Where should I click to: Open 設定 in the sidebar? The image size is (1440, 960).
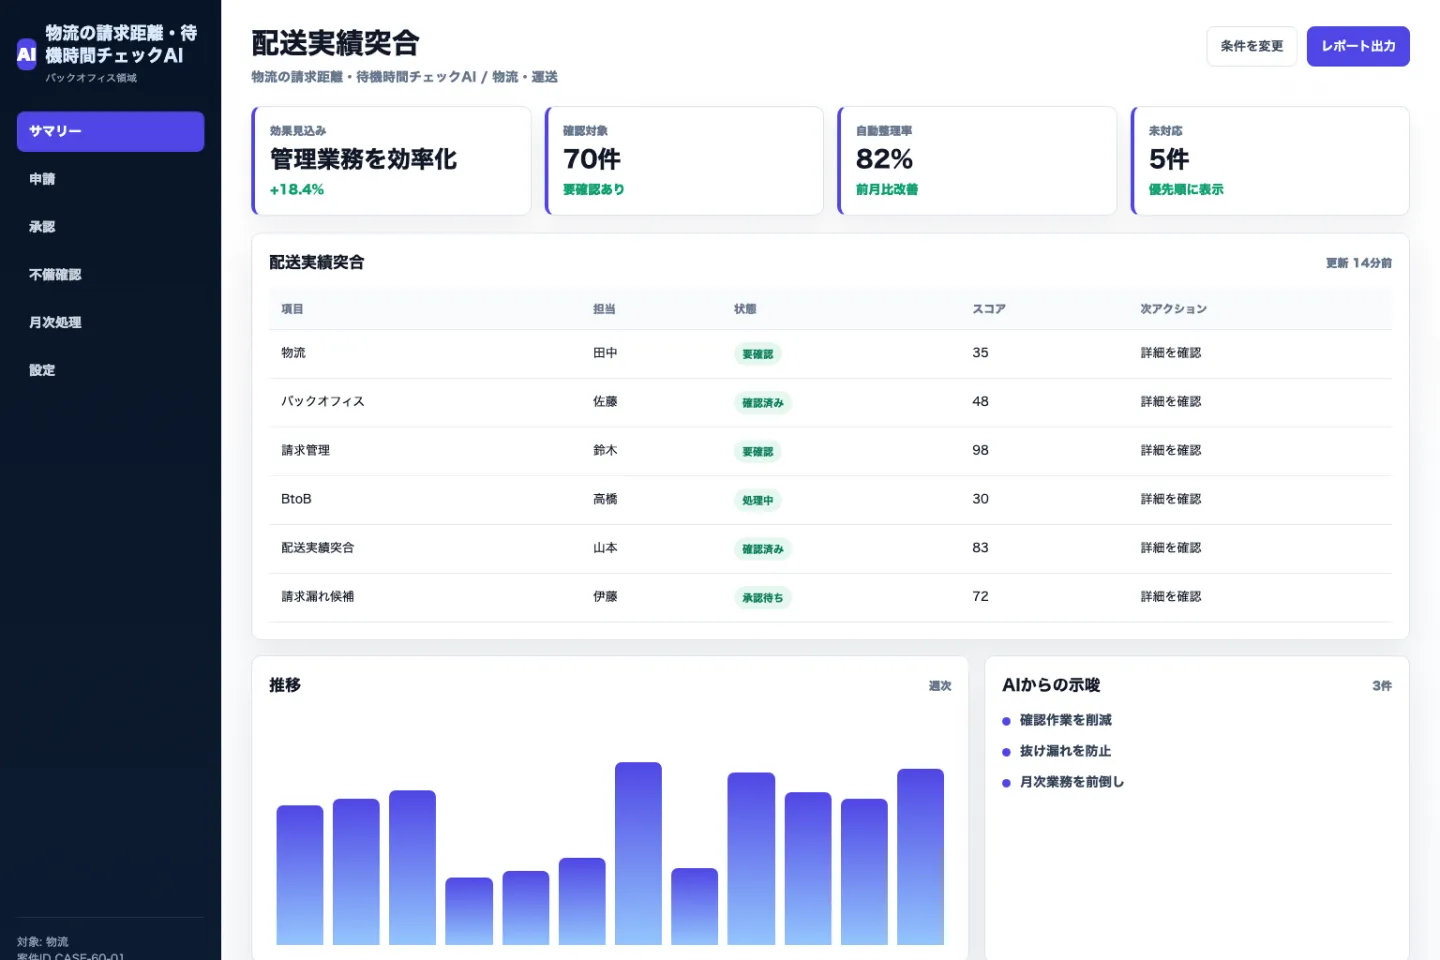[x=110, y=370]
